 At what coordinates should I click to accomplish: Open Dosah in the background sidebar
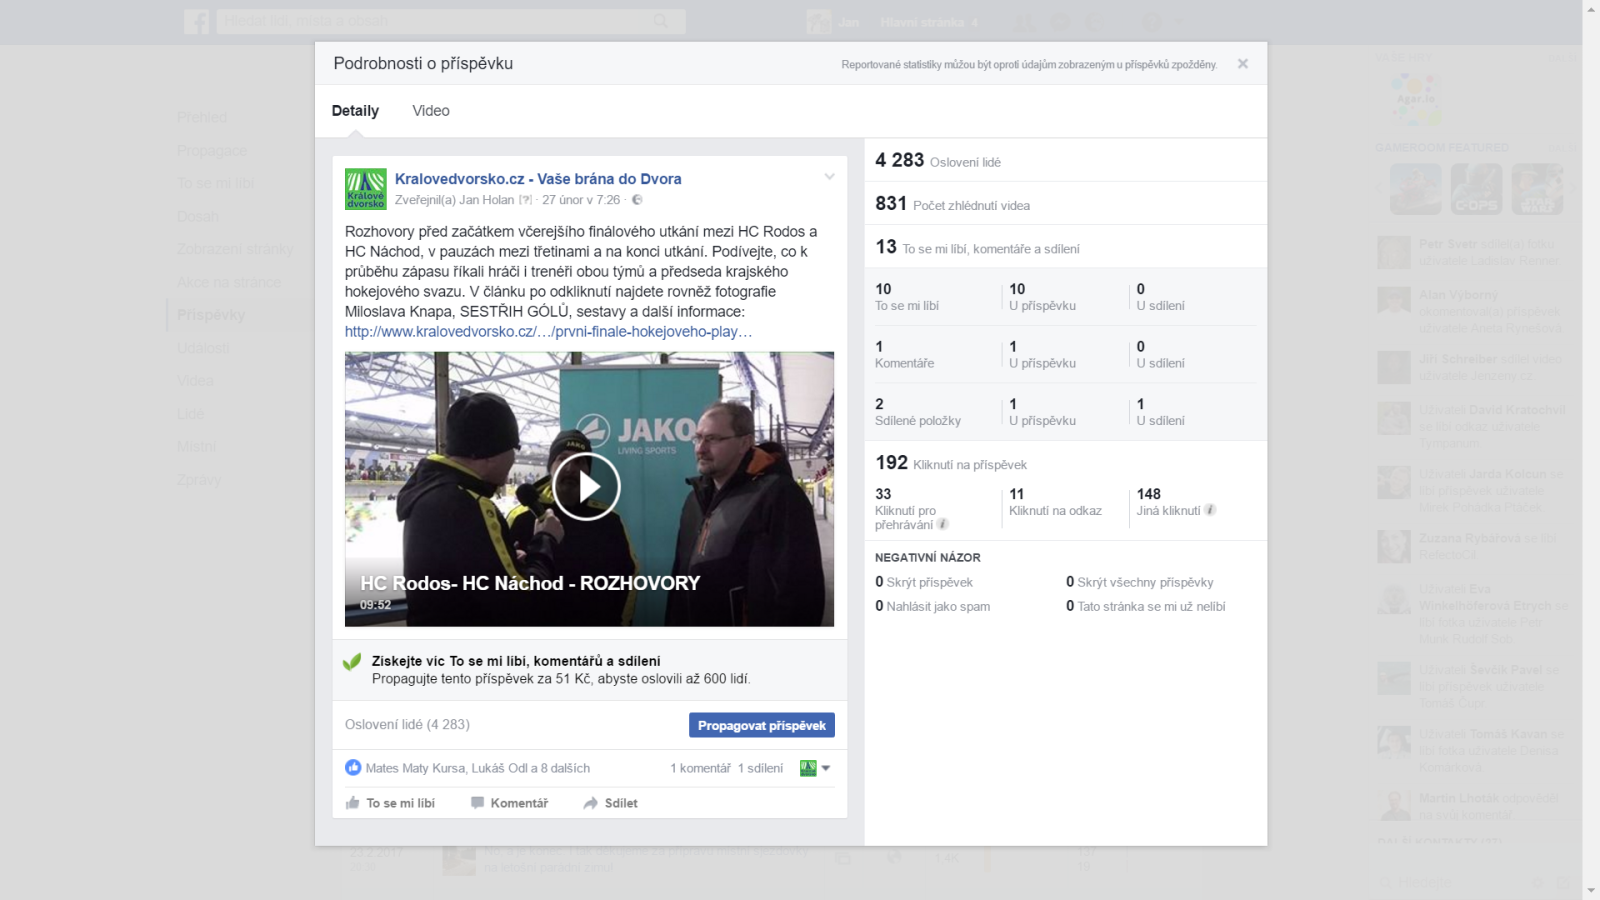[x=198, y=217]
